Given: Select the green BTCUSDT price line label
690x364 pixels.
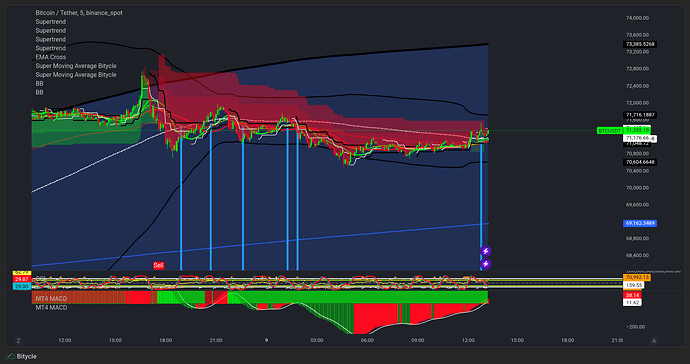Looking at the screenshot, I should [610, 131].
